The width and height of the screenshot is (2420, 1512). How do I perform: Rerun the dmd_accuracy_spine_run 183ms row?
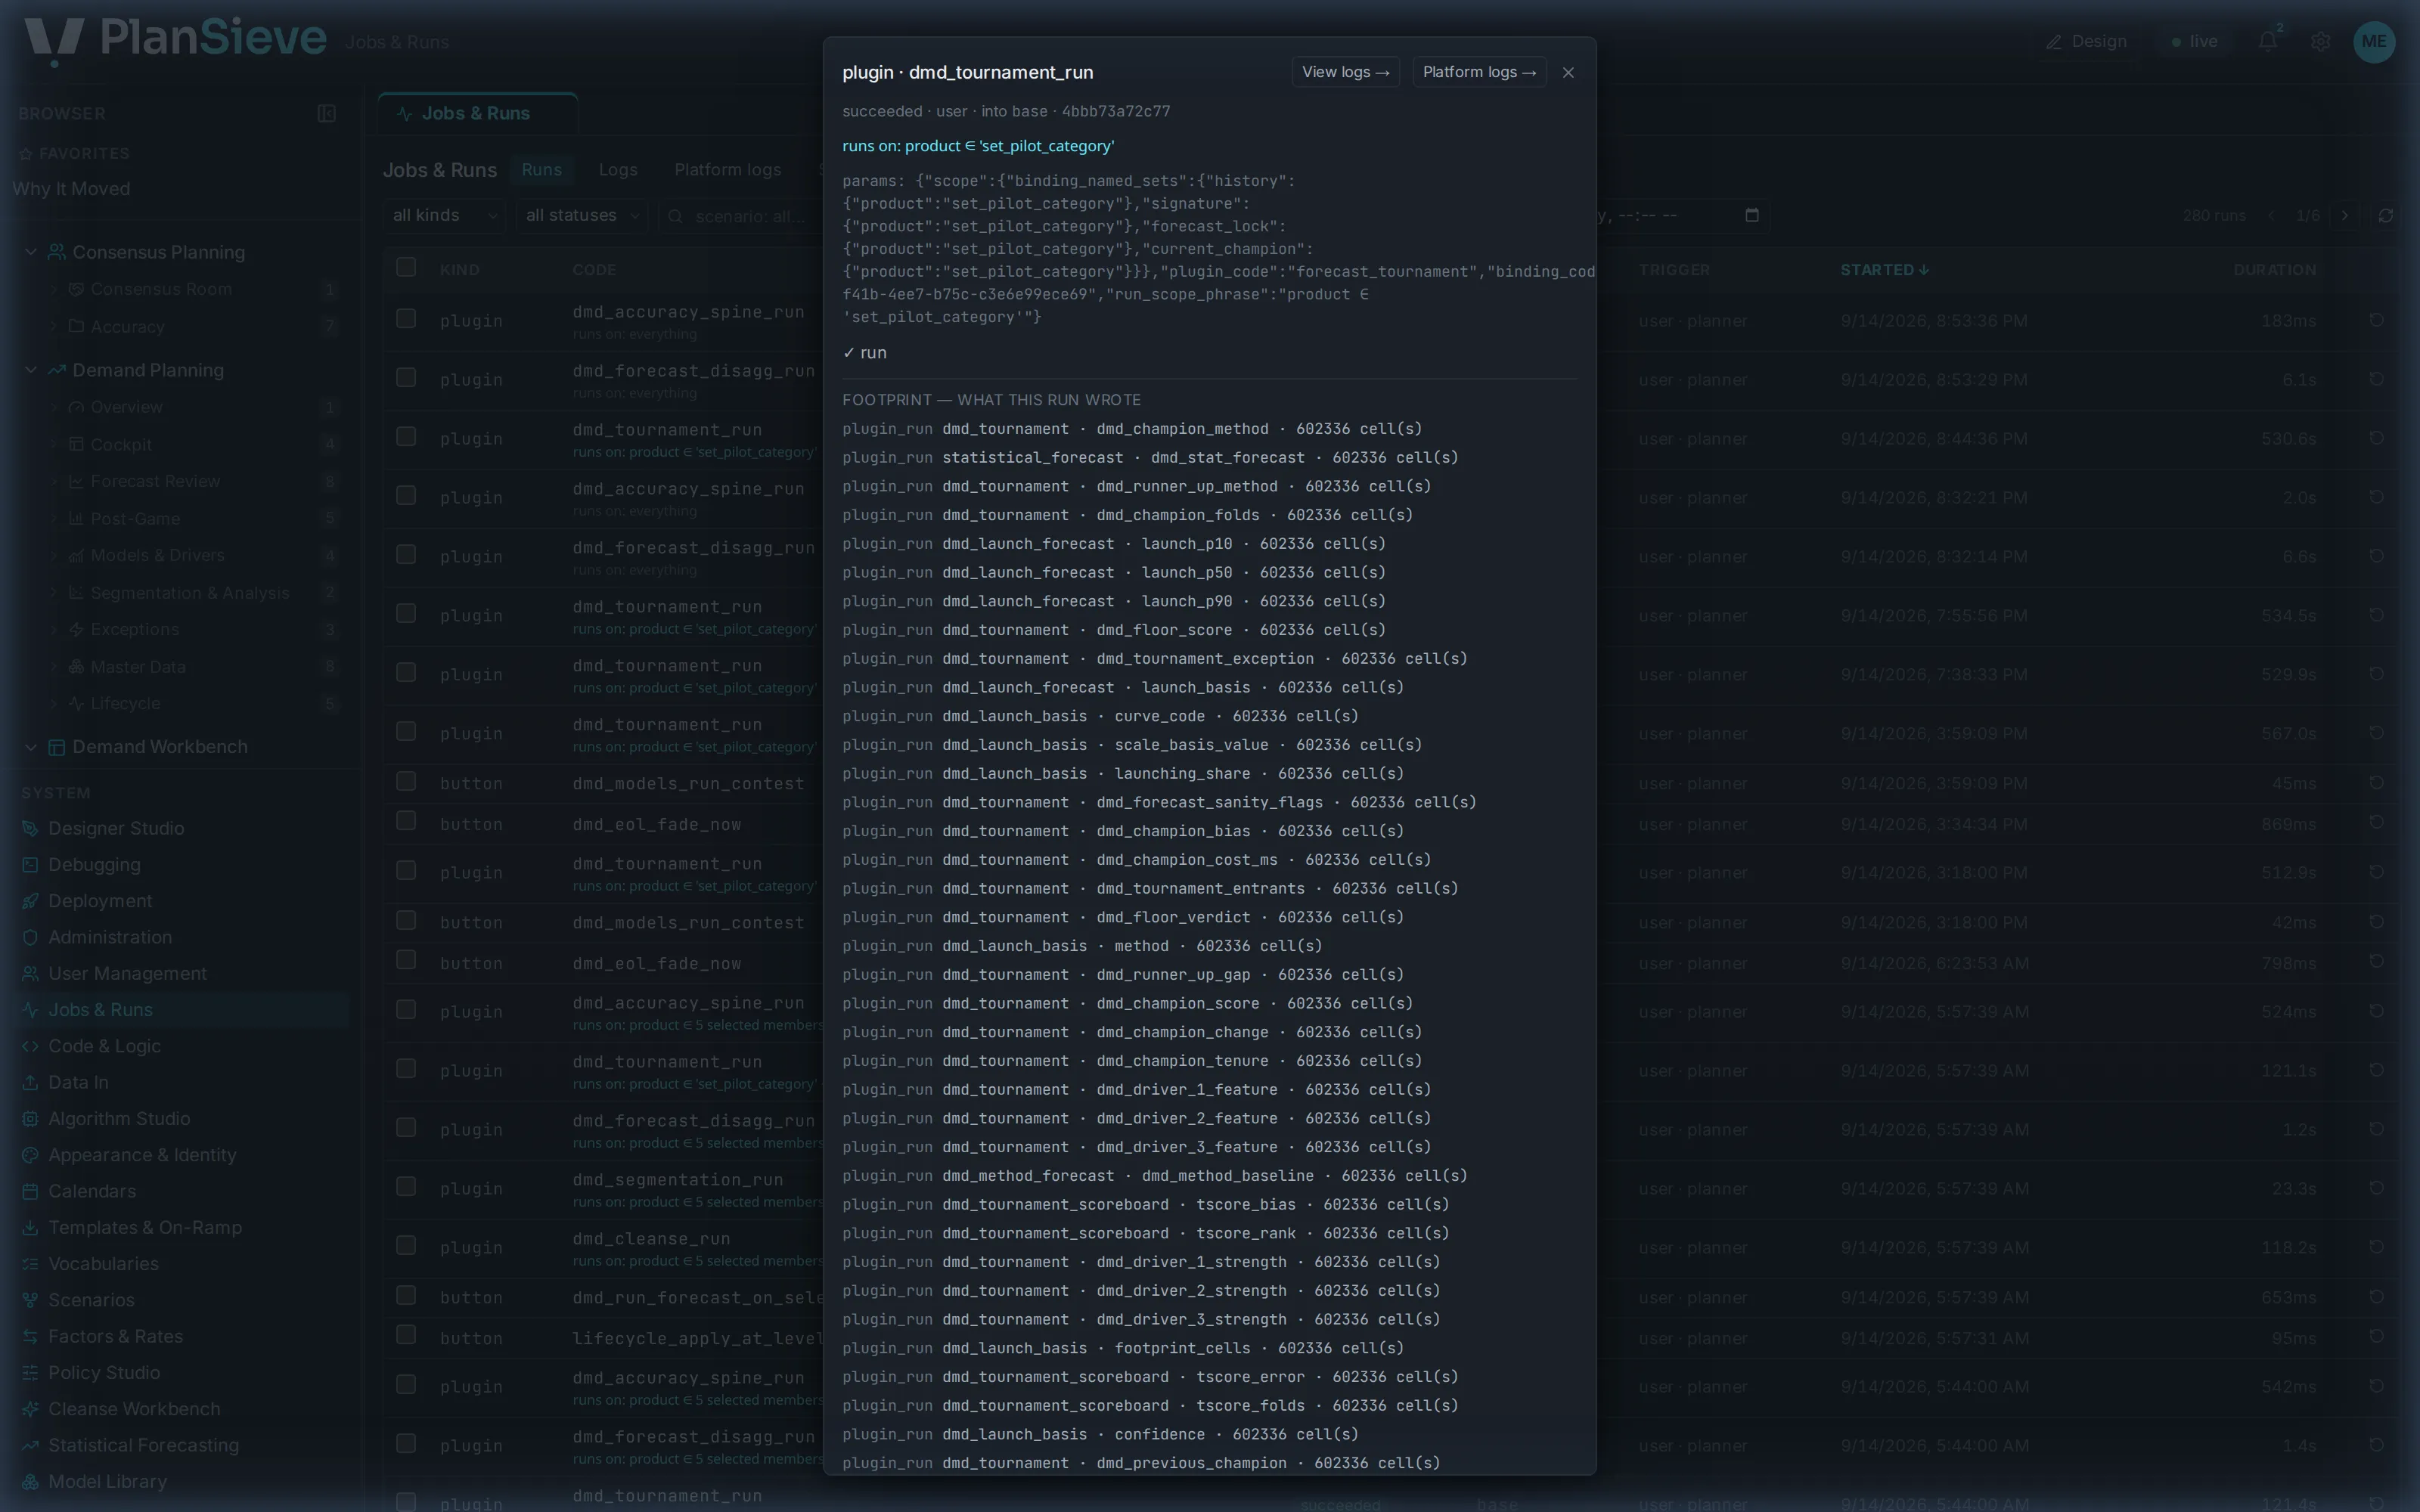click(x=2376, y=320)
